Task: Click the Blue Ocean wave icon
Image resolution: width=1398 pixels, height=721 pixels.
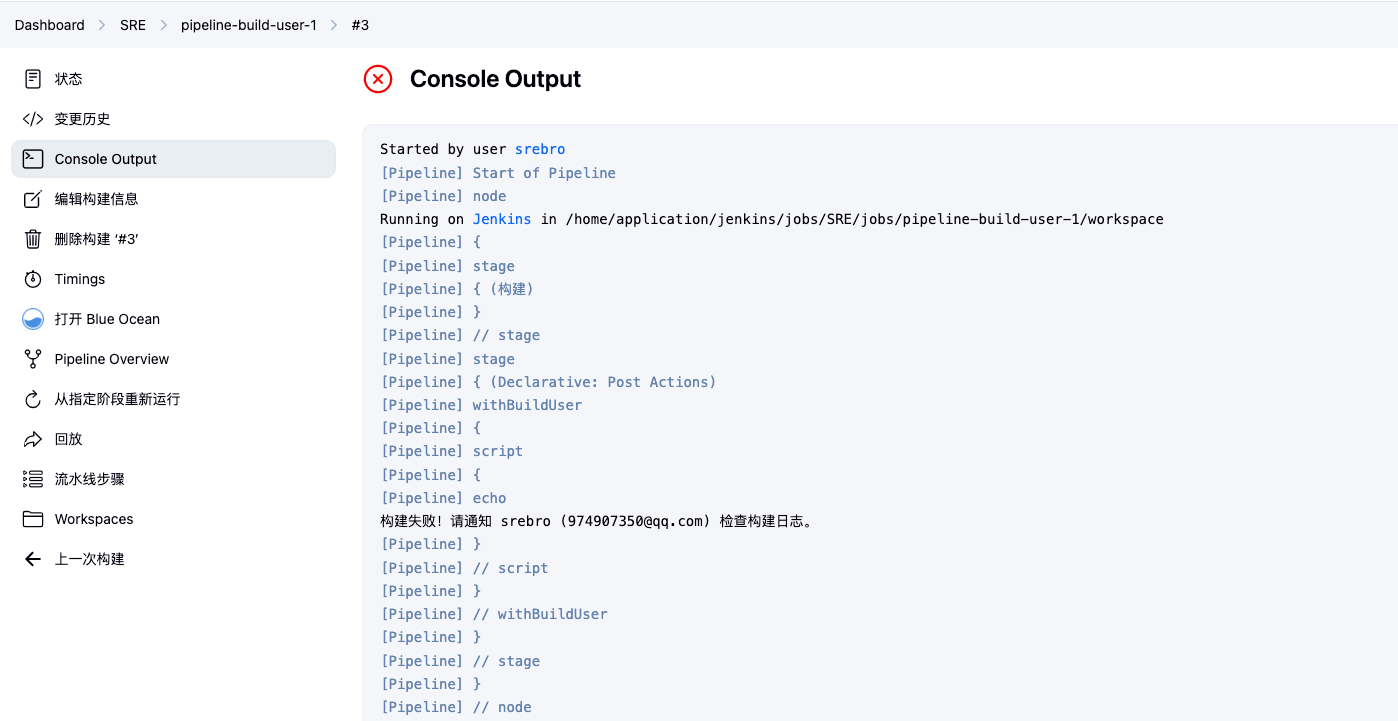Action: (x=33, y=319)
